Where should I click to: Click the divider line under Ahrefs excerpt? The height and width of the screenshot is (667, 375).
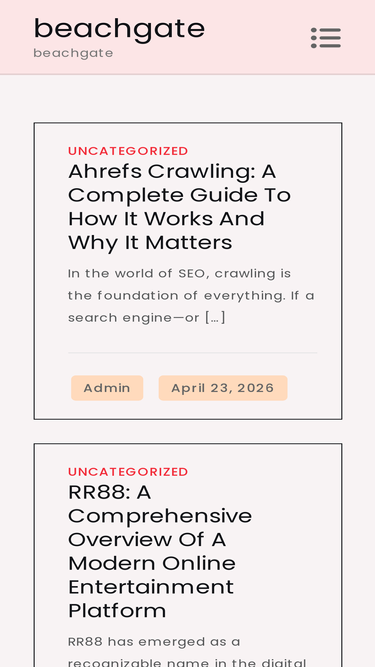(193, 353)
